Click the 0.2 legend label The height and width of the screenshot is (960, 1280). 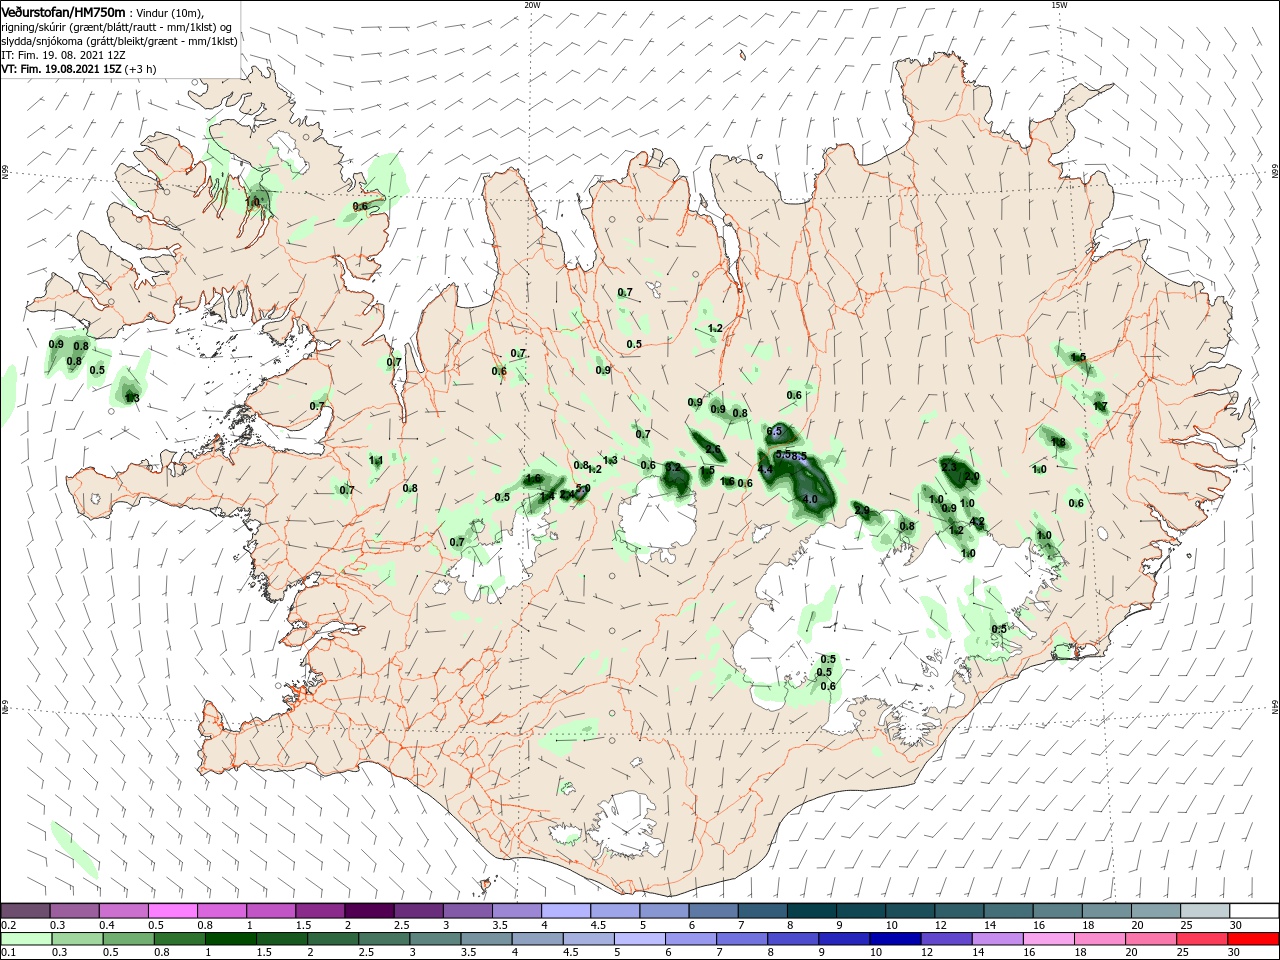pos(9,925)
